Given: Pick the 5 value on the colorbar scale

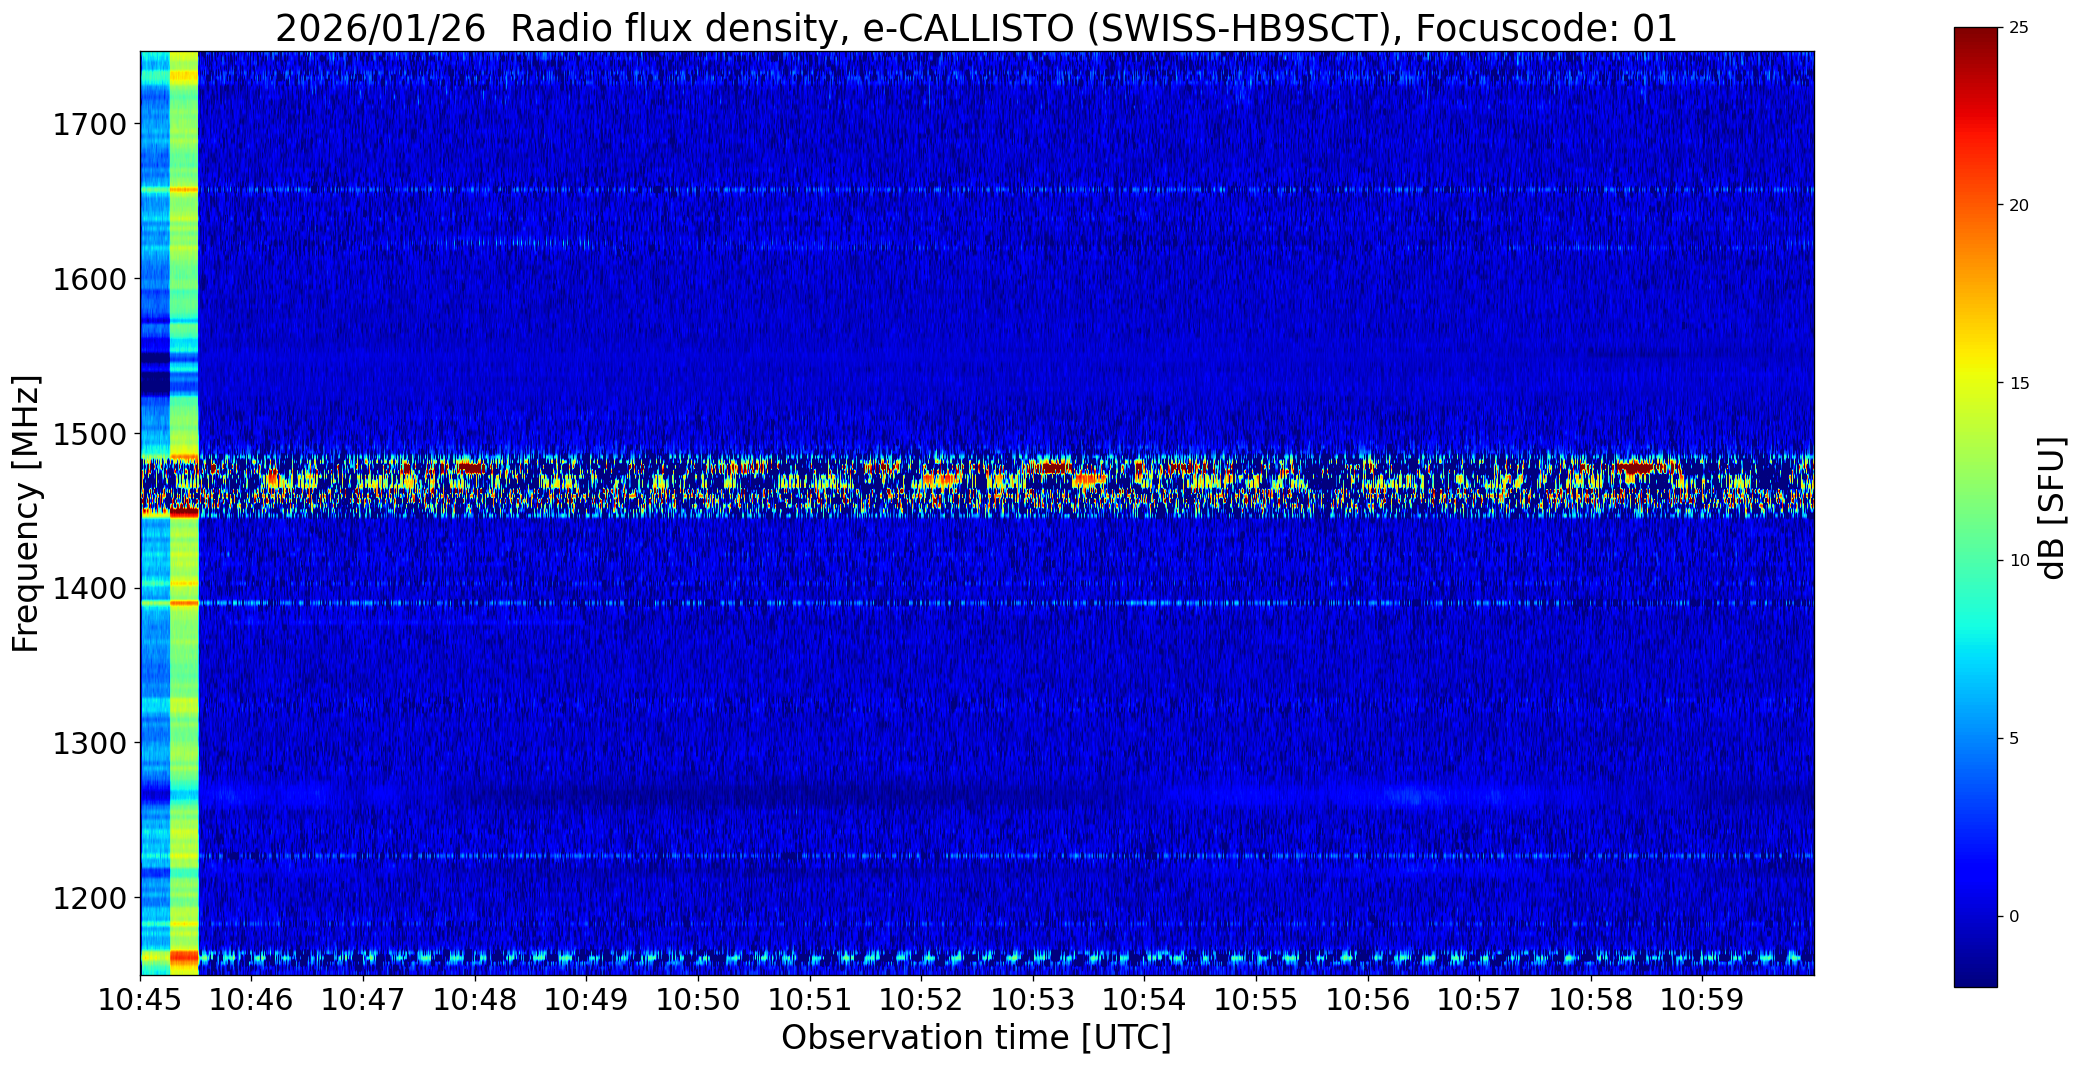Looking at the screenshot, I should 2014,739.
